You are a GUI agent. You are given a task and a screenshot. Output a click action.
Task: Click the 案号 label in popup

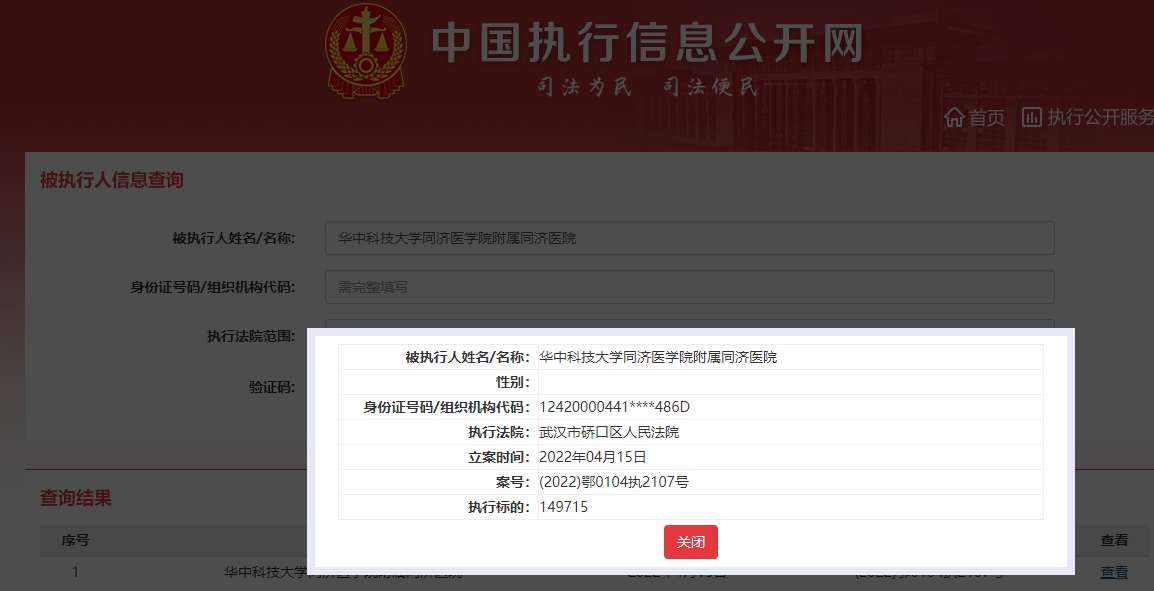pos(513,482)
